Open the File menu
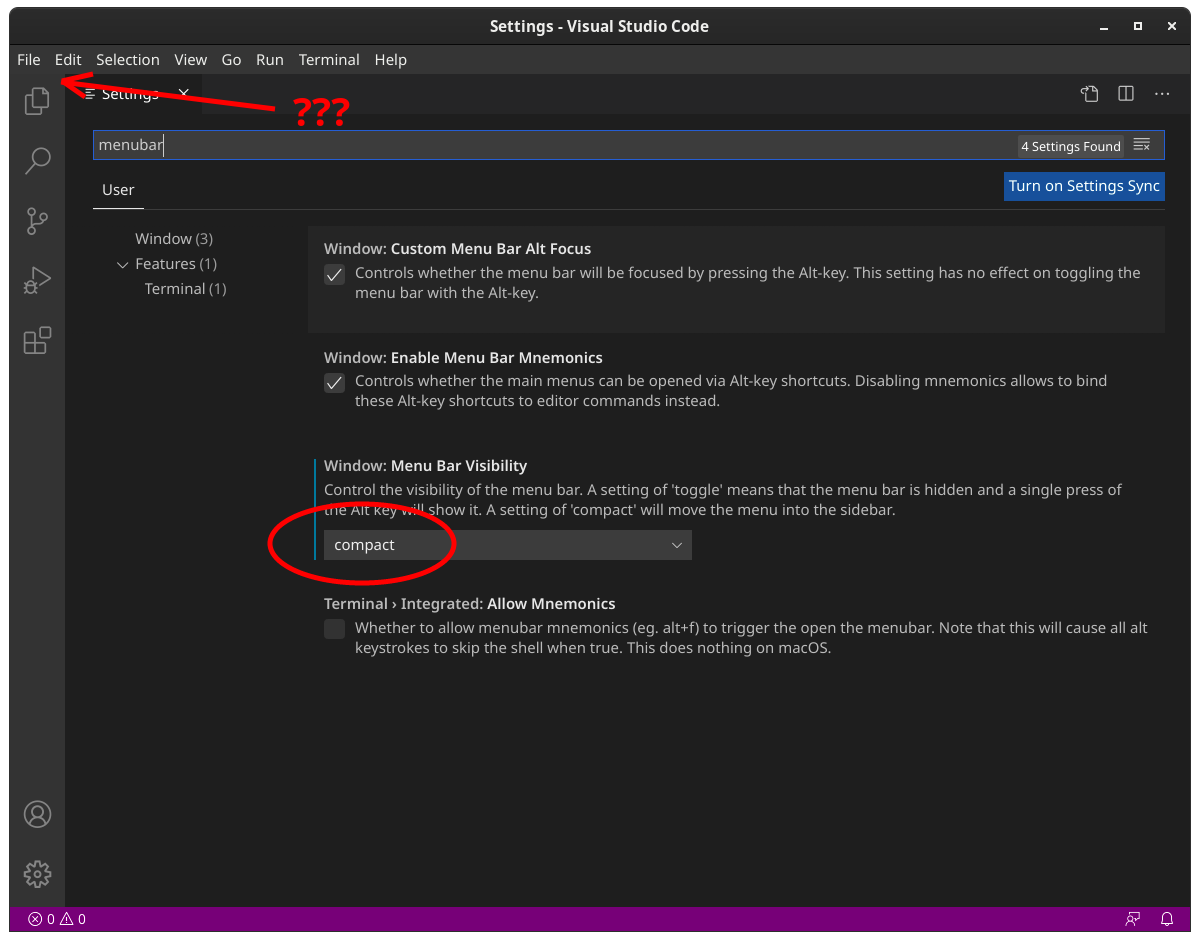The width and height of the screenshot is (1200, 941). click(28, 59)
